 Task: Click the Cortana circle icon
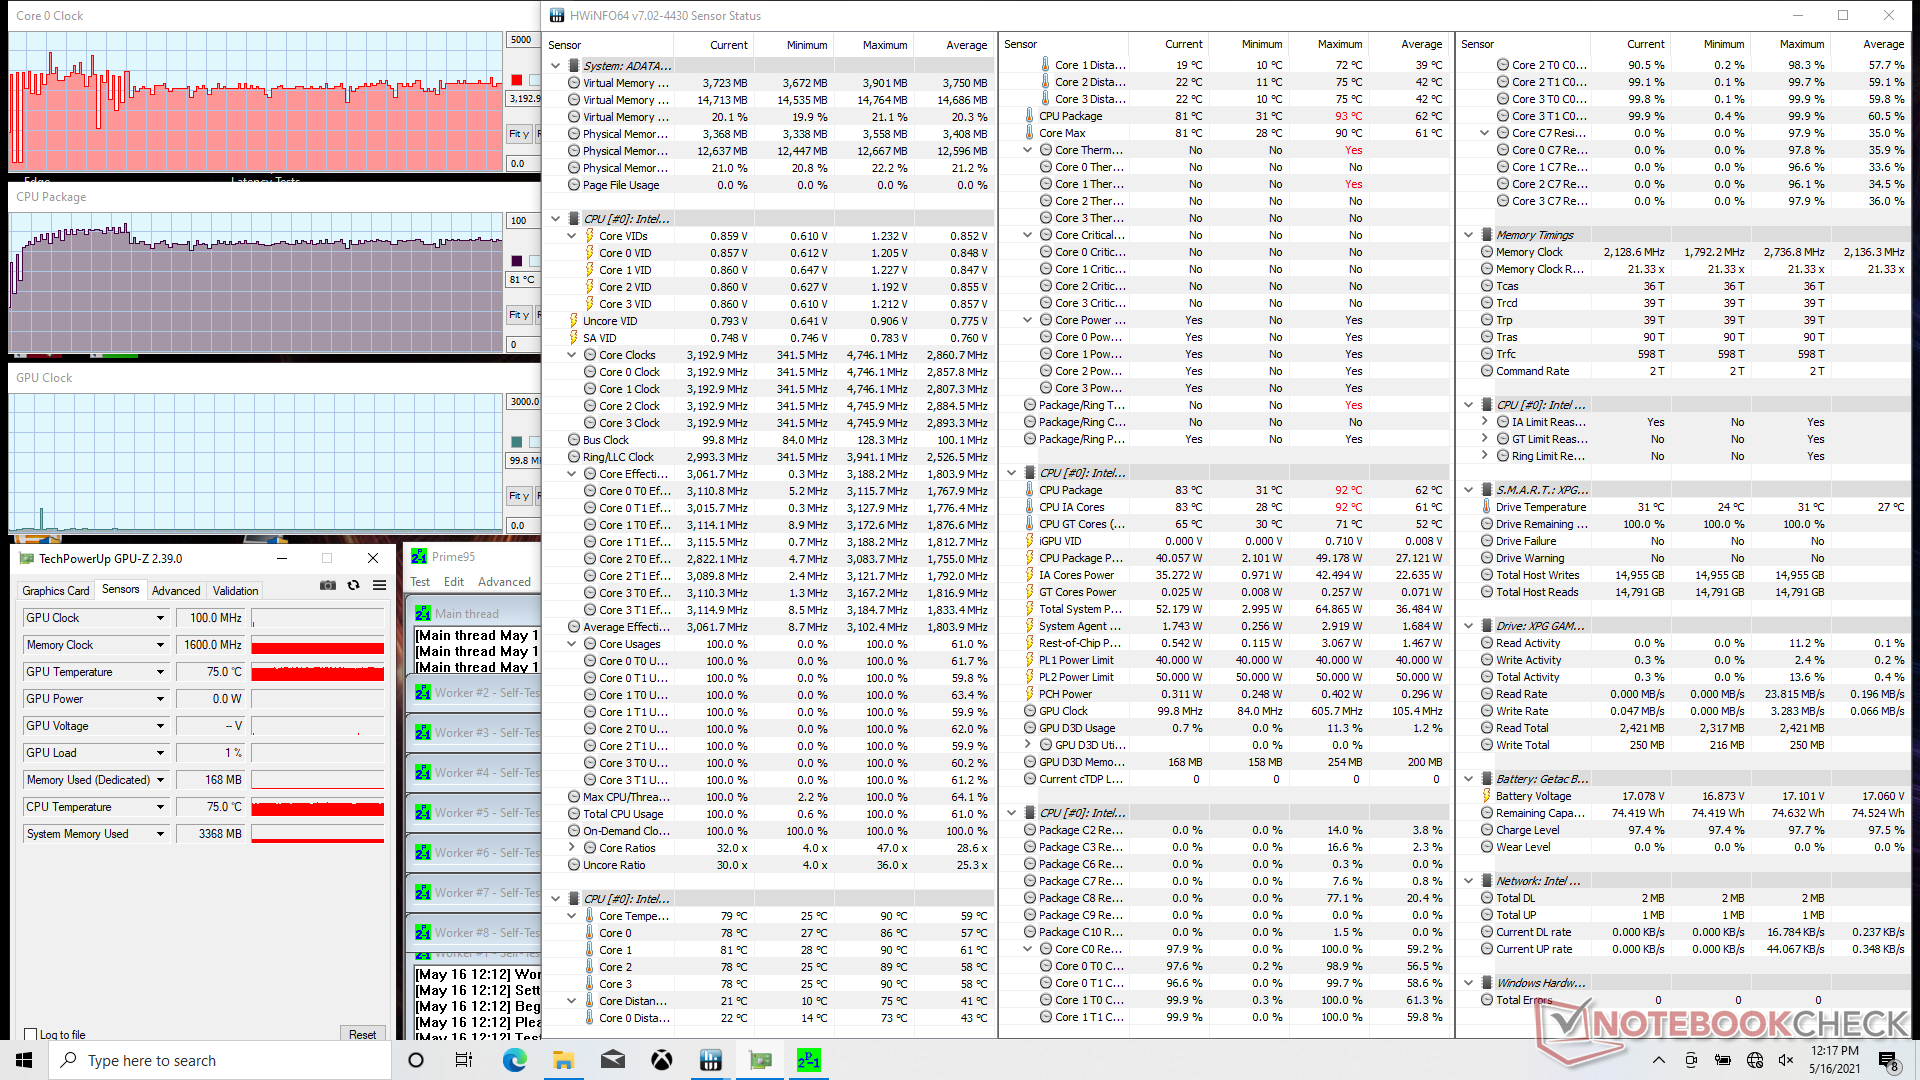coord(417,1060)
